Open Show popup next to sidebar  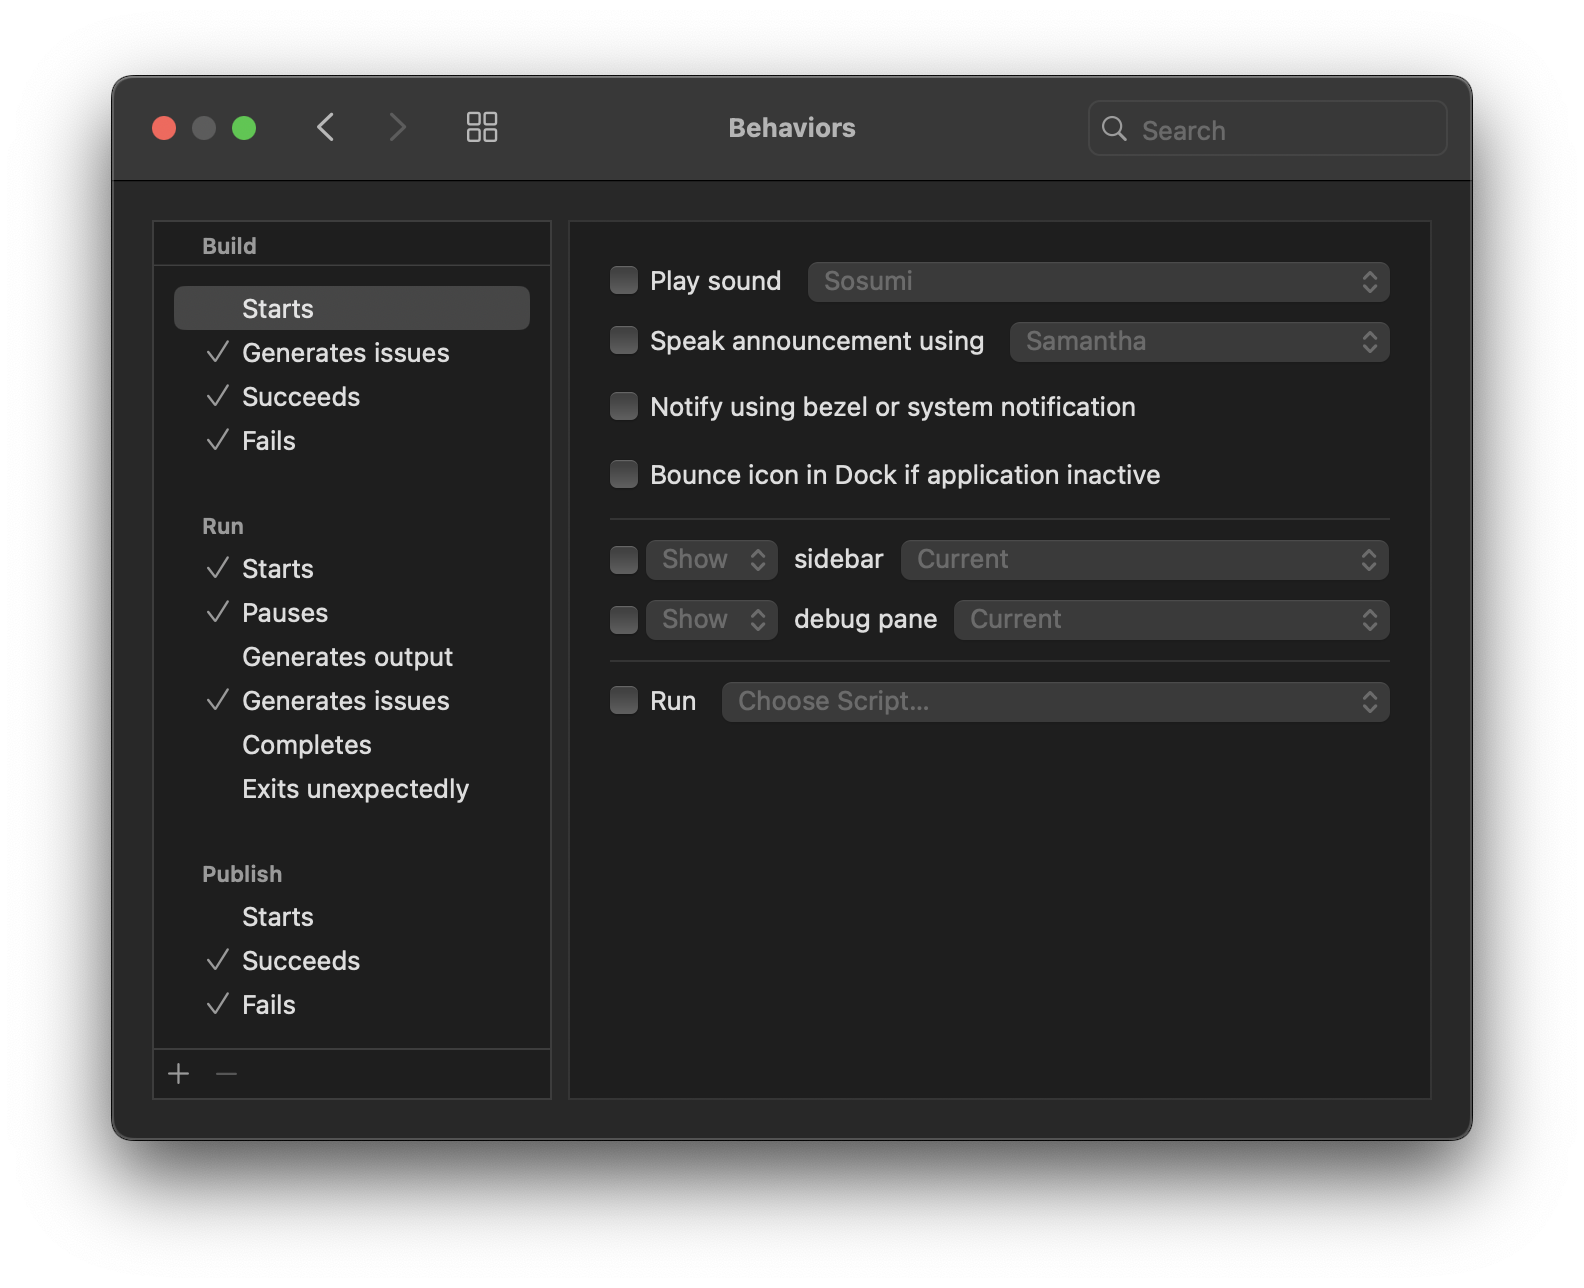[711, 559]
